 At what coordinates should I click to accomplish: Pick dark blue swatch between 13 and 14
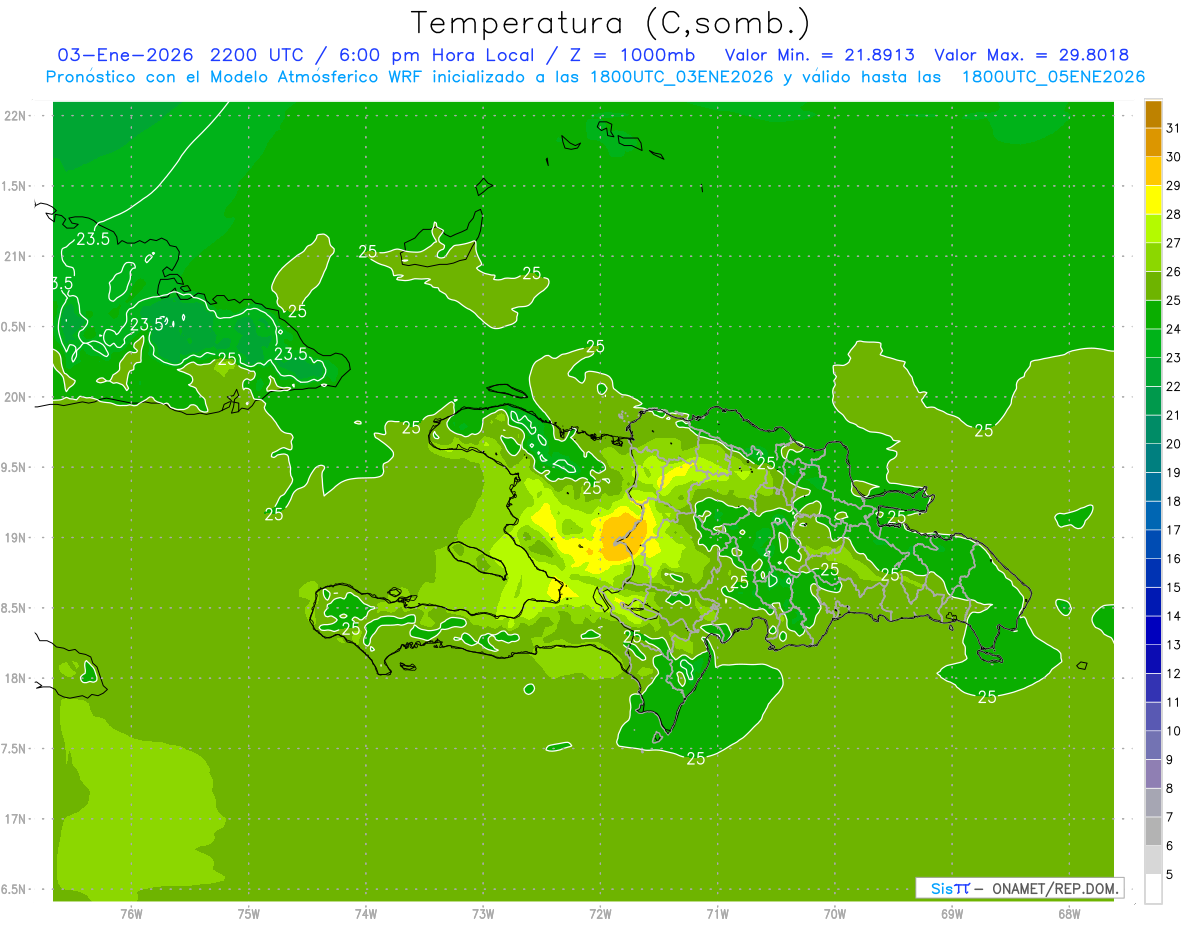[x=1153, y=630]
